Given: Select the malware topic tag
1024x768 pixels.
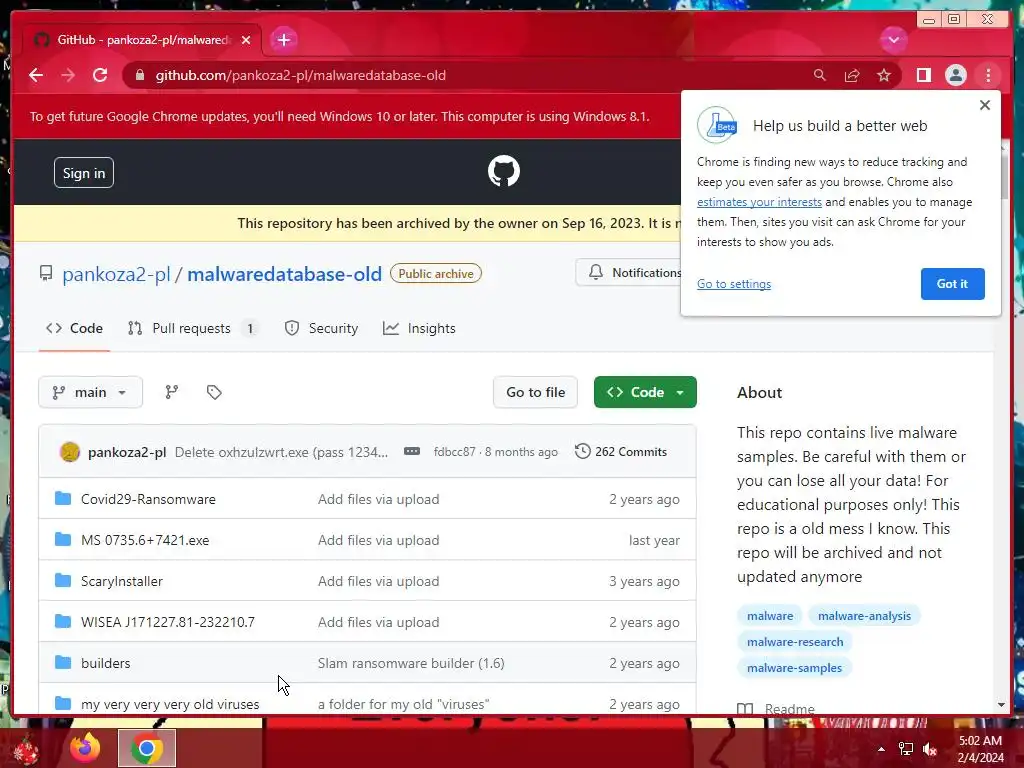Looking at the screenshot, I should tap(770, 616).
